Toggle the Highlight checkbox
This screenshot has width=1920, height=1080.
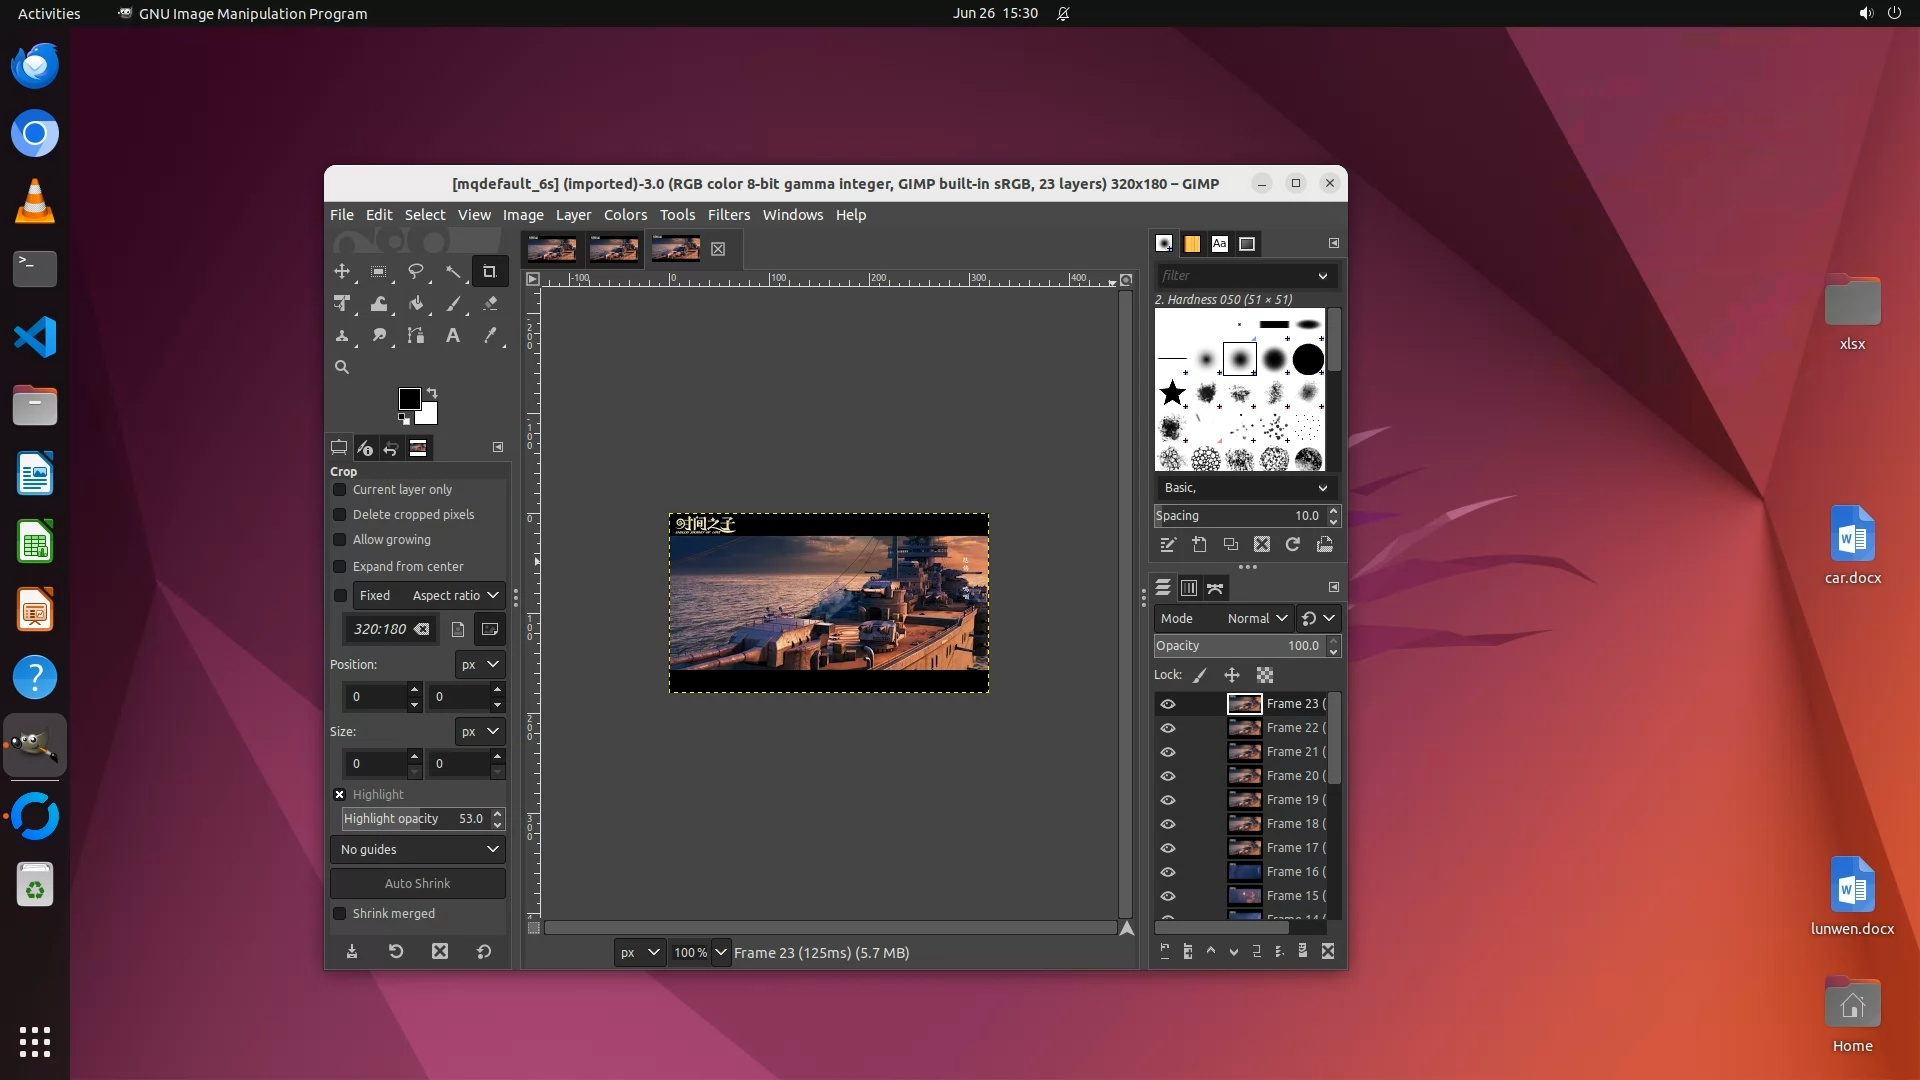click(340, 794)
